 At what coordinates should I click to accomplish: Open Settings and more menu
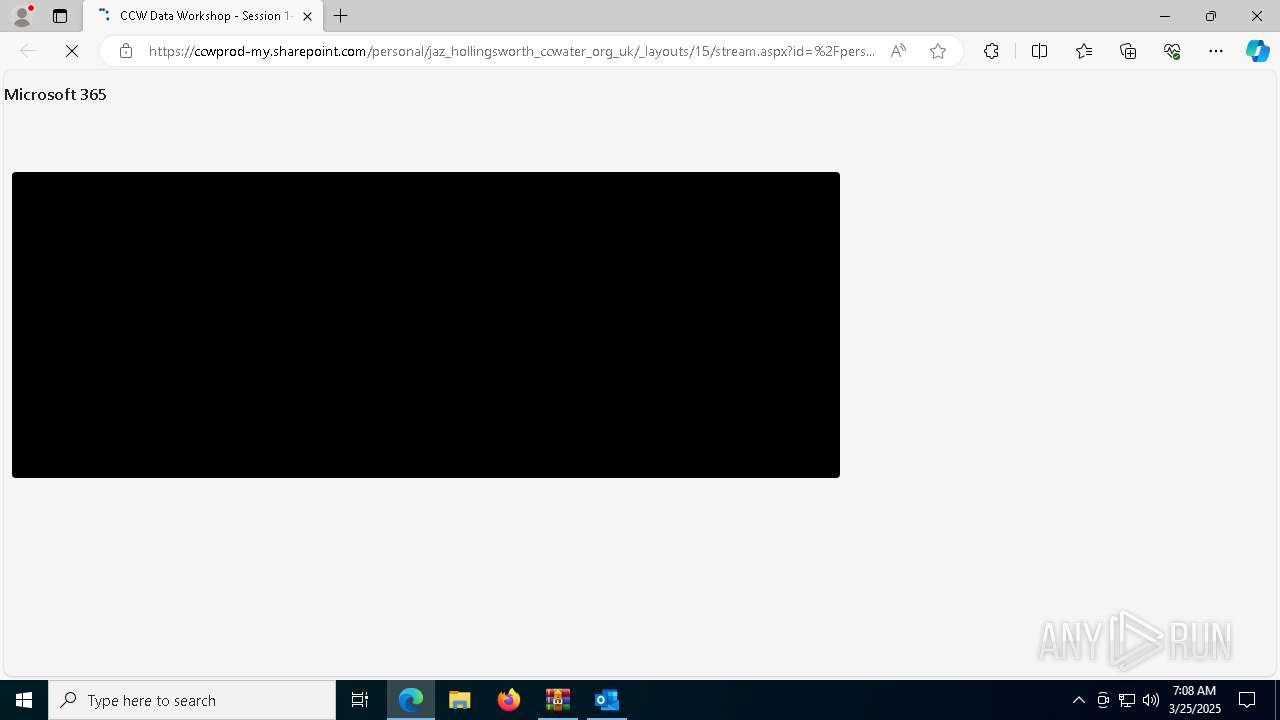point(1216,51)
